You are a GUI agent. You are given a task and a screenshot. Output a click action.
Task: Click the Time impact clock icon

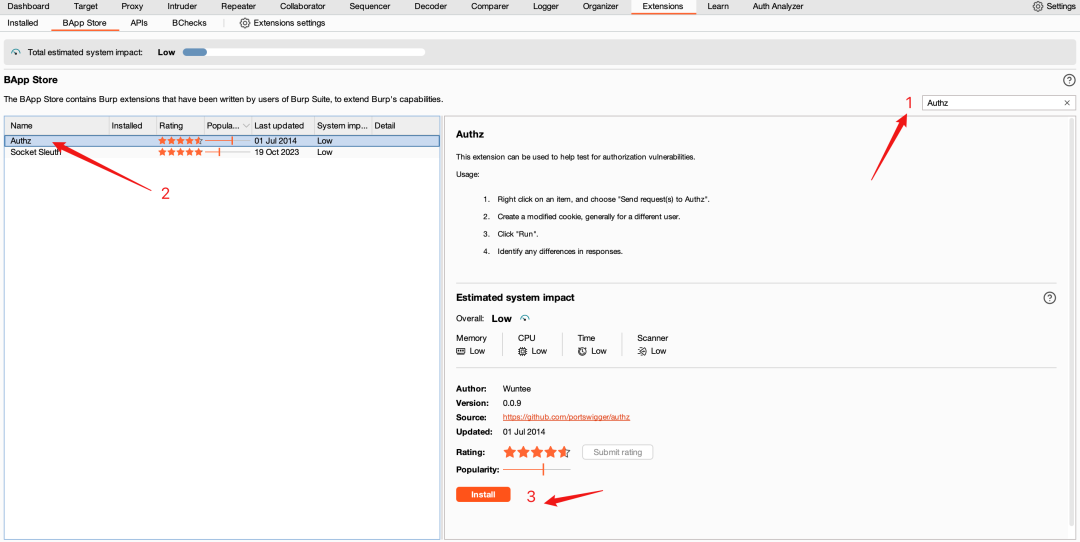pyautogui.click(x=582, y=351)
